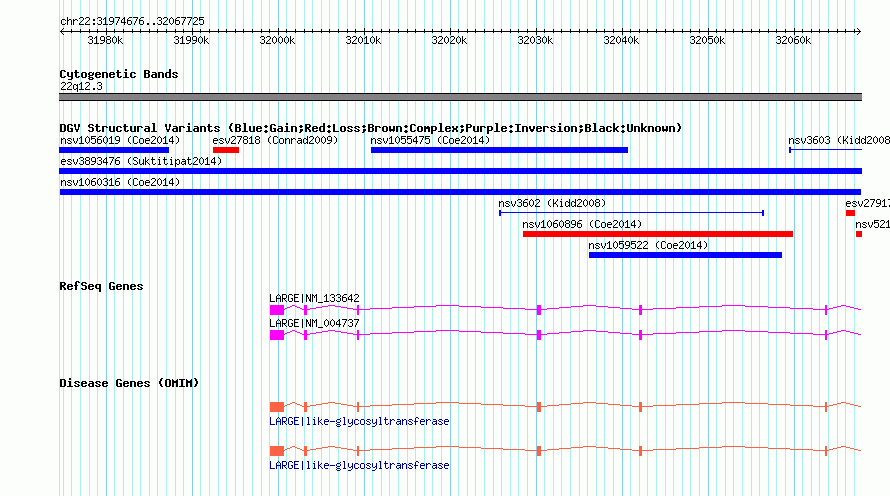Select the small red esv279 bar at right
This screenshot has width=890, height=496.
click(850, 213)
